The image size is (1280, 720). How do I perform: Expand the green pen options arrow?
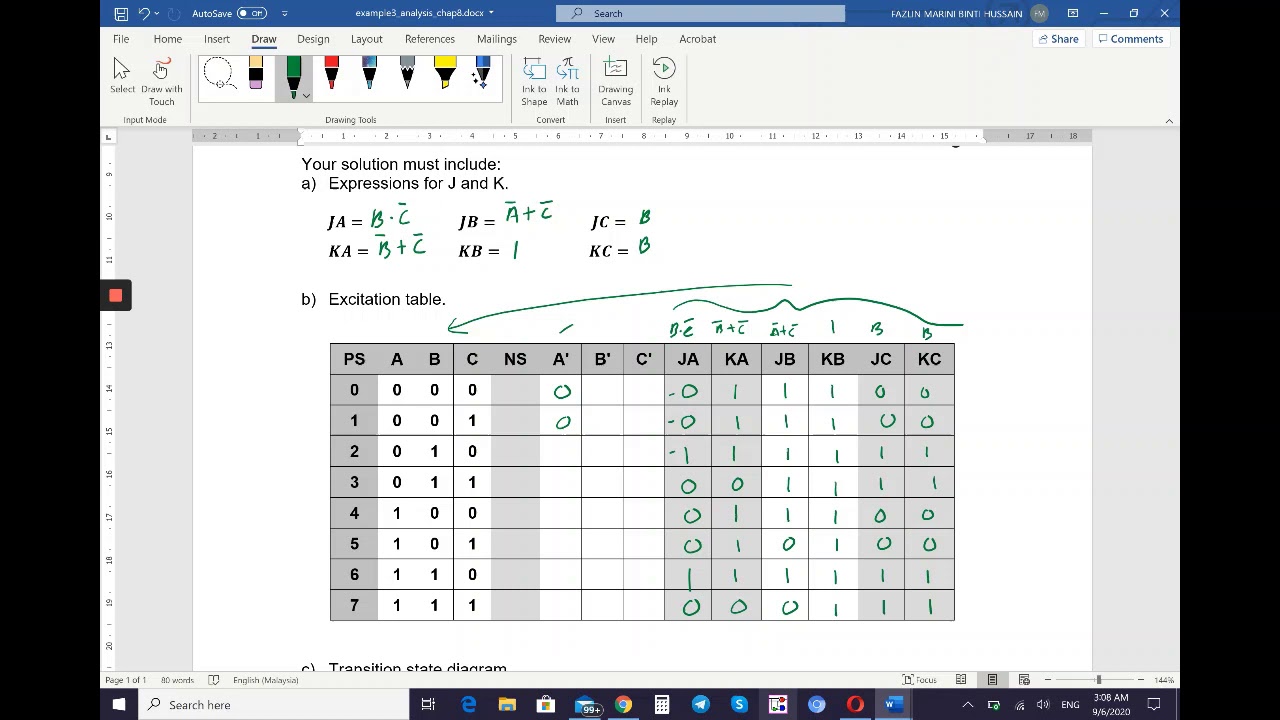click(306, 96)
